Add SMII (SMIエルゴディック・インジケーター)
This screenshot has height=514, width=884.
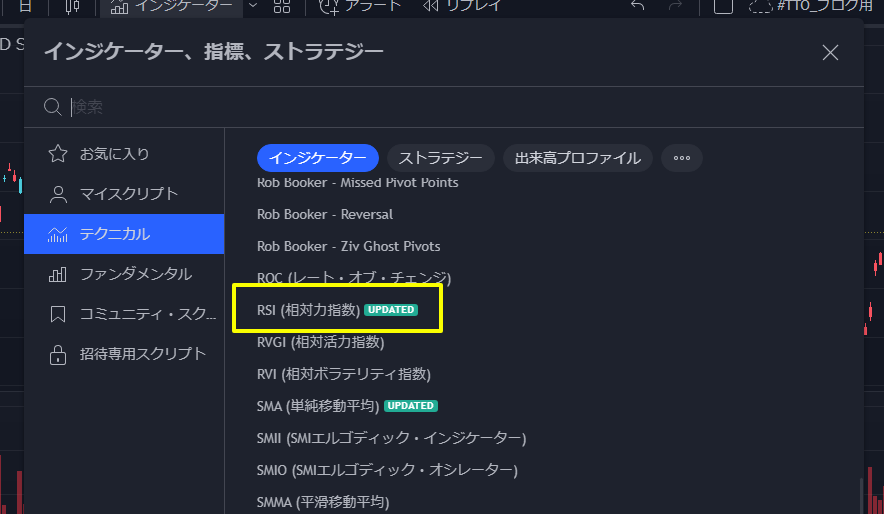coord(391,438)
